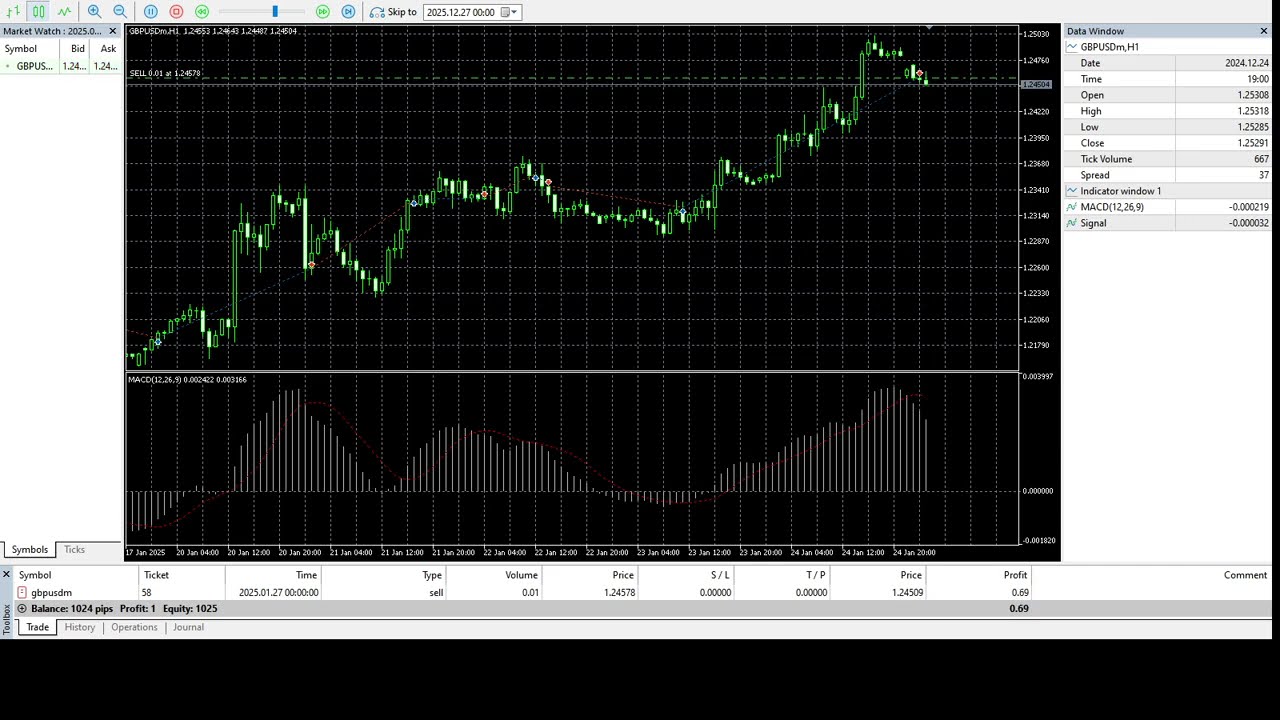Viewport: 1280px width, 720px height.
Task: Open the Skip to date calendar dropdown
Action: [509, 12]
